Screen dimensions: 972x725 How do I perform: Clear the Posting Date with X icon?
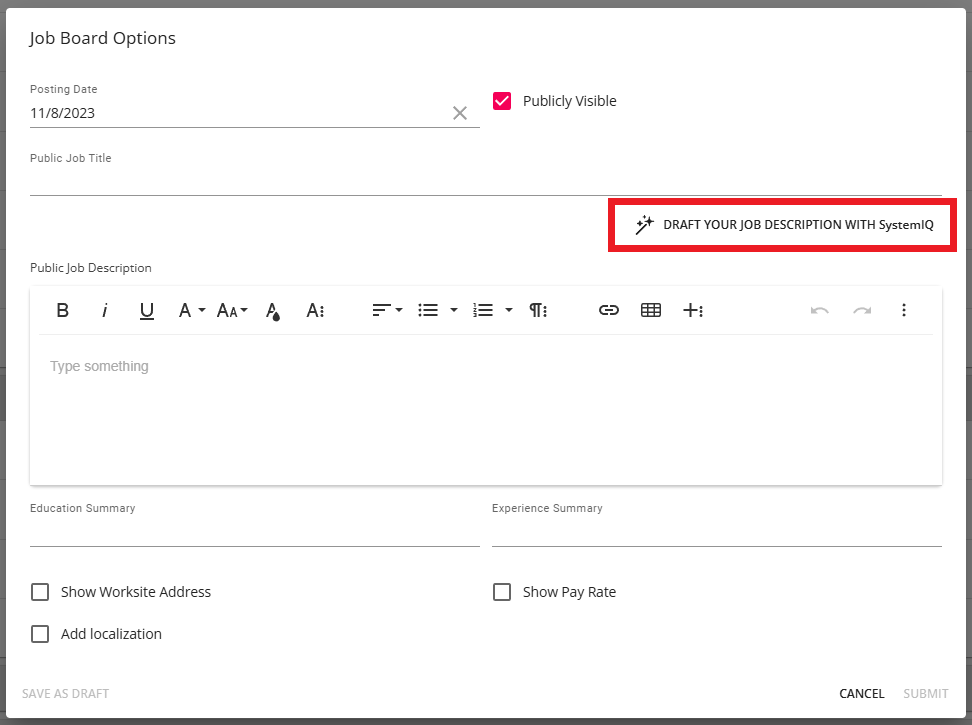pyautogui.click(x=460, y=113)
